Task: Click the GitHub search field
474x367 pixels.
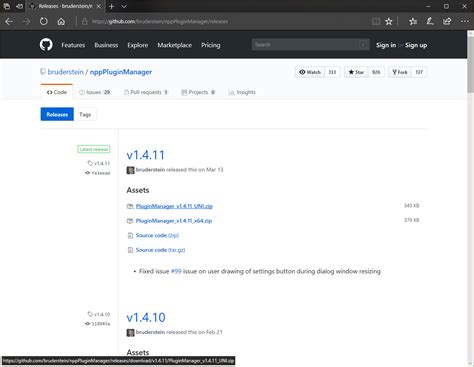Action: coord(310,45)
